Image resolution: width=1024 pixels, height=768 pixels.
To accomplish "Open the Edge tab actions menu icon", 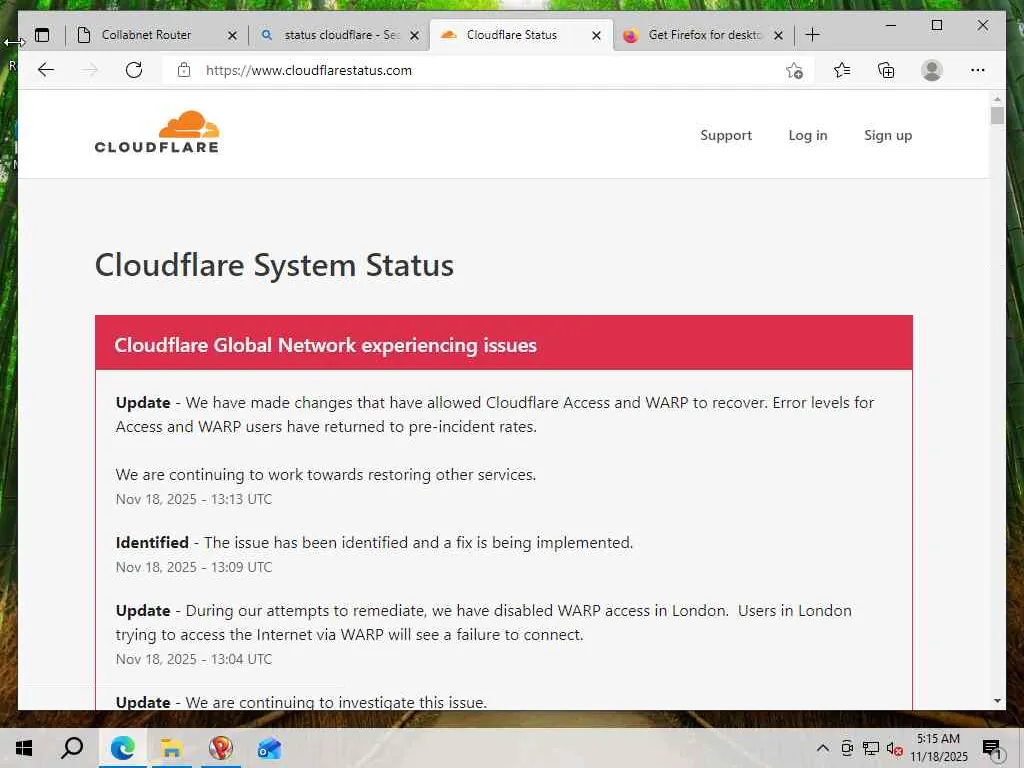I will tap(42, 35).
